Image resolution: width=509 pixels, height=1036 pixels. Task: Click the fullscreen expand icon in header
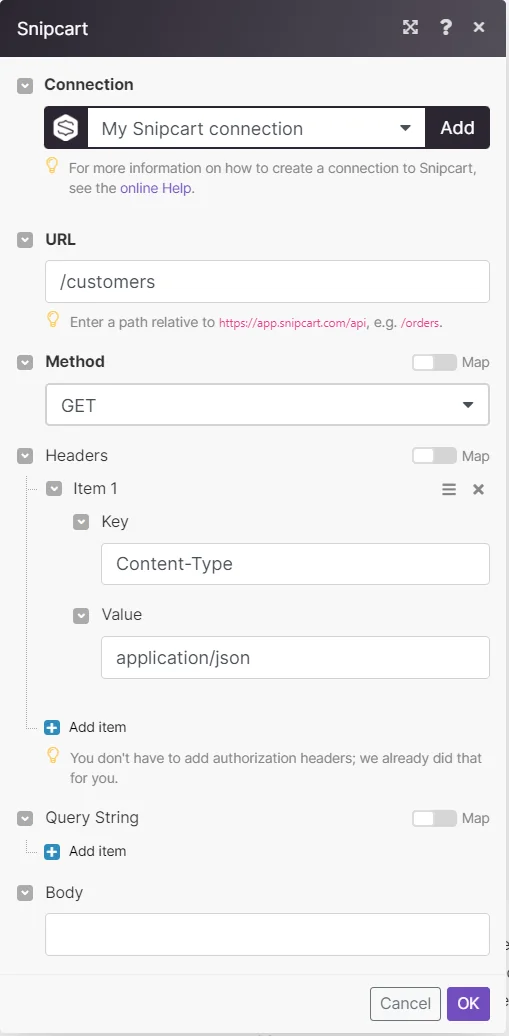411,27
